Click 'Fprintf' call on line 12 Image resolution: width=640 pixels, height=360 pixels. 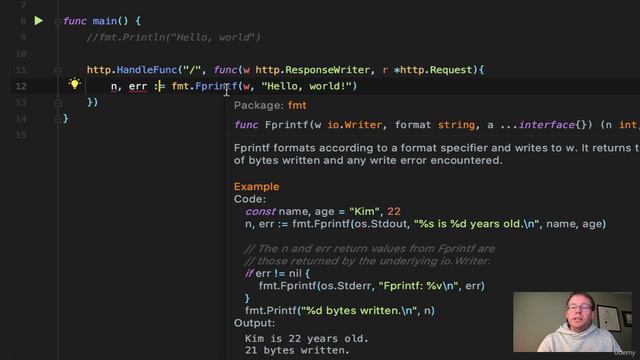point(216,86)
